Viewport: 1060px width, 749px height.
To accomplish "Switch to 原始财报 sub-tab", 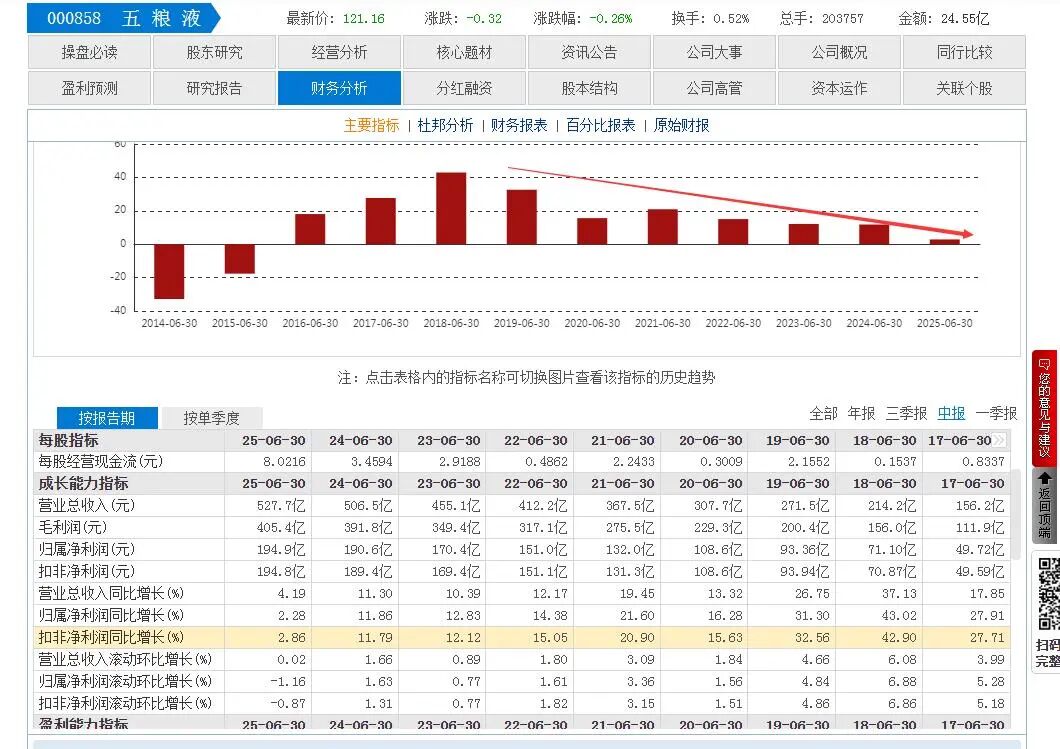I will 681,125.
